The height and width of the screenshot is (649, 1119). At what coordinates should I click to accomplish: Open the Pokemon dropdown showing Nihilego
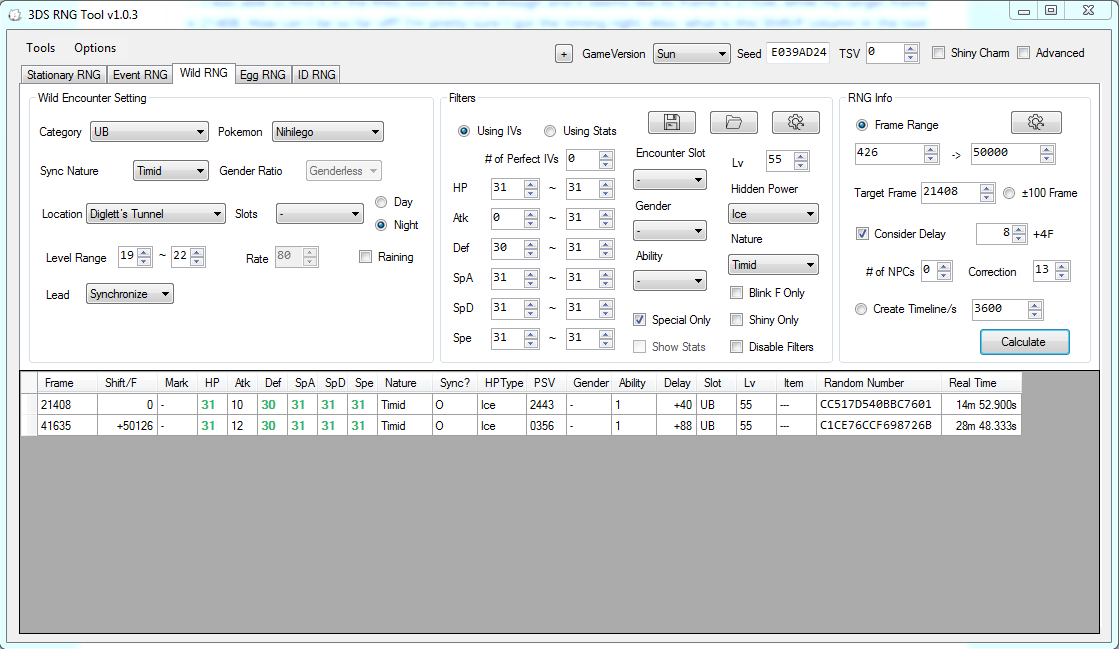pyautogui.click(x=328, y=132)
